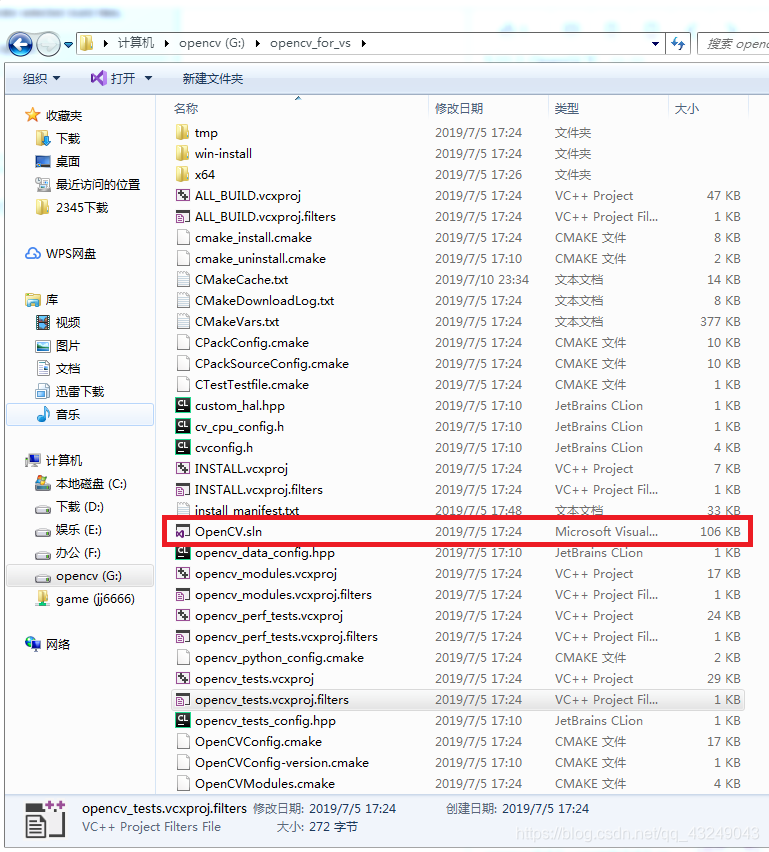Expand the address bar history dropdown

click(655, 43)
